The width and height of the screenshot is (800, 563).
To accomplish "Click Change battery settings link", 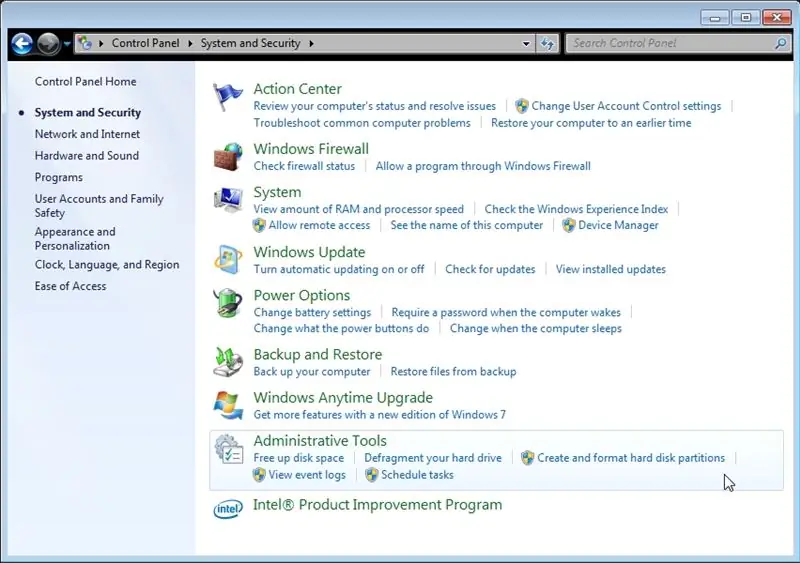I will point(312,312).
